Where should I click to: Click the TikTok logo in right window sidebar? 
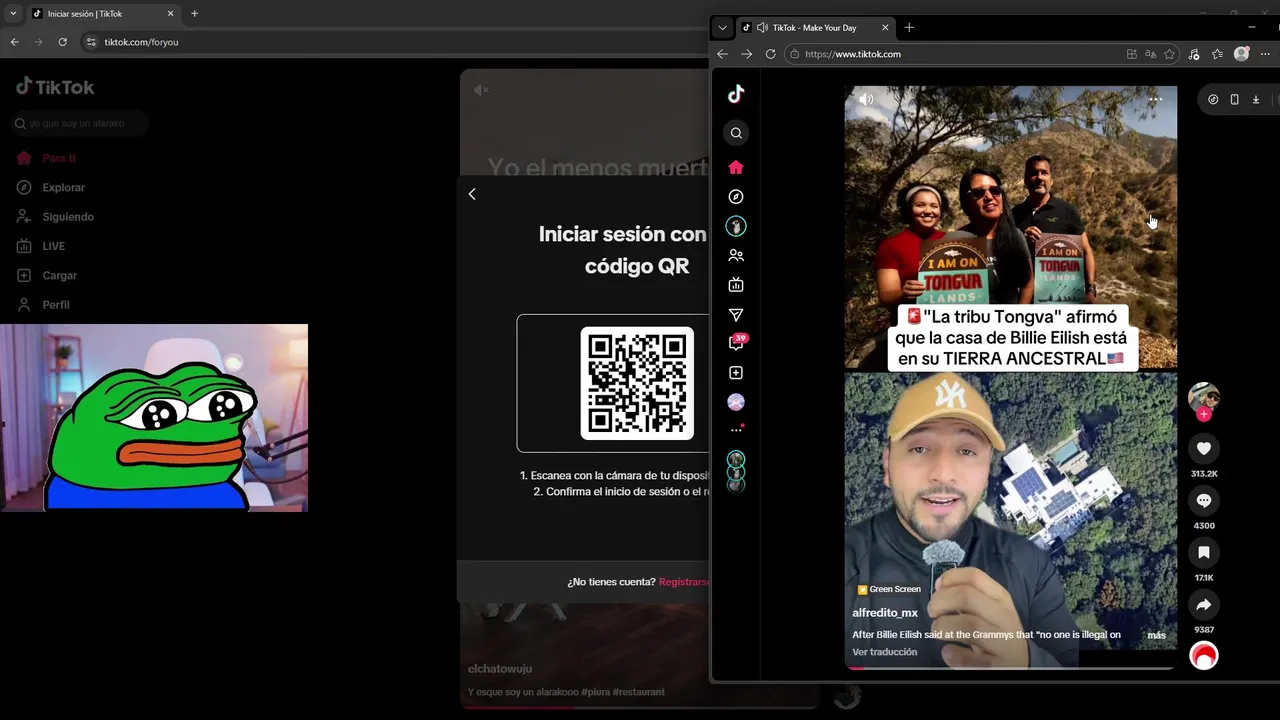[736, 94]
